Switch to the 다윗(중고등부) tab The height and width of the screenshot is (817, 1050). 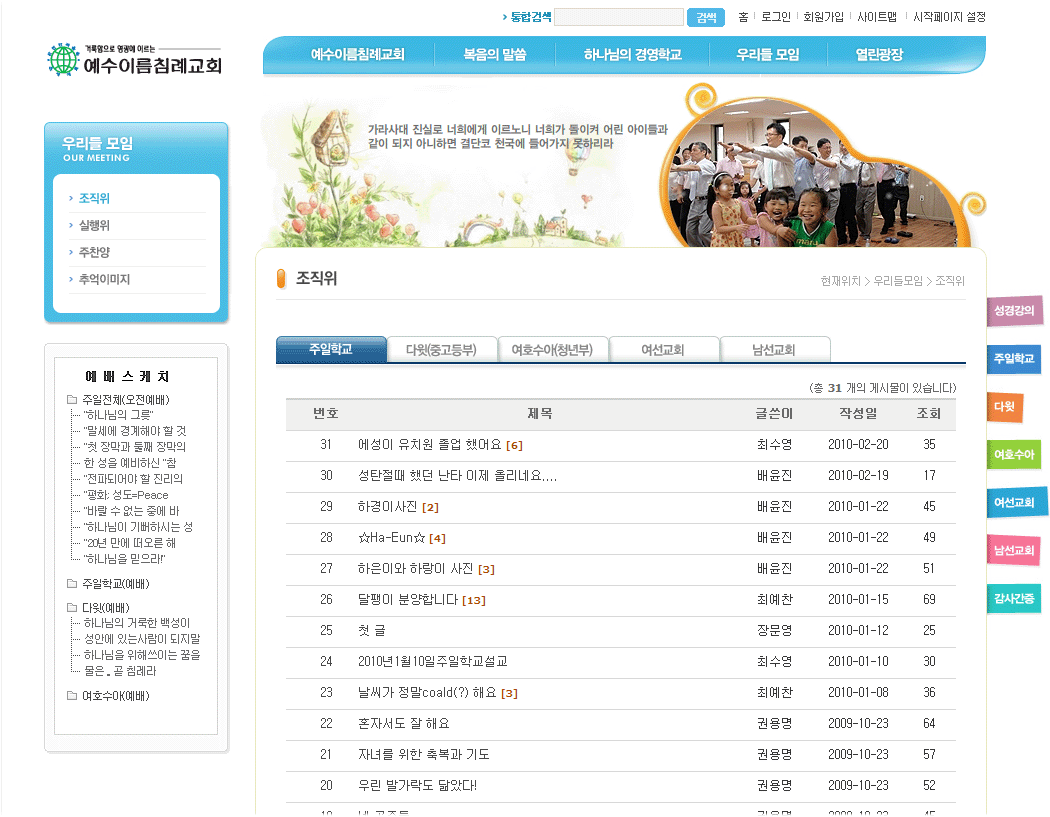coord(441,350)
